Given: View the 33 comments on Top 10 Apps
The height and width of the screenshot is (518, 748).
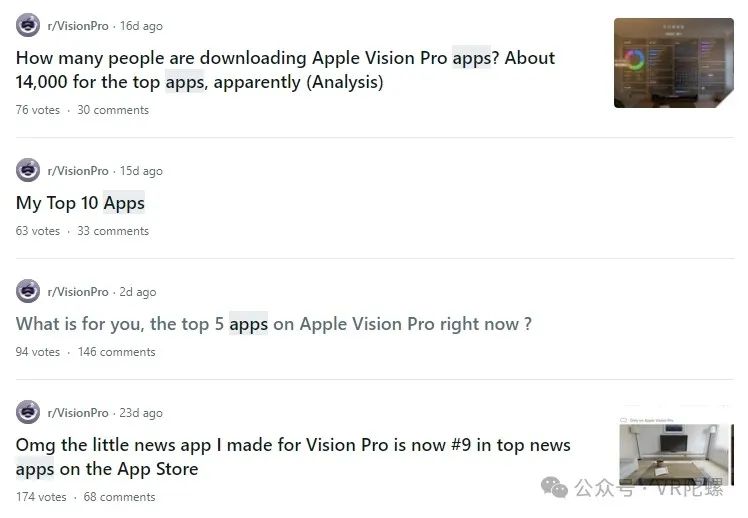Looking at the screenshot, I should click(113, 231).
